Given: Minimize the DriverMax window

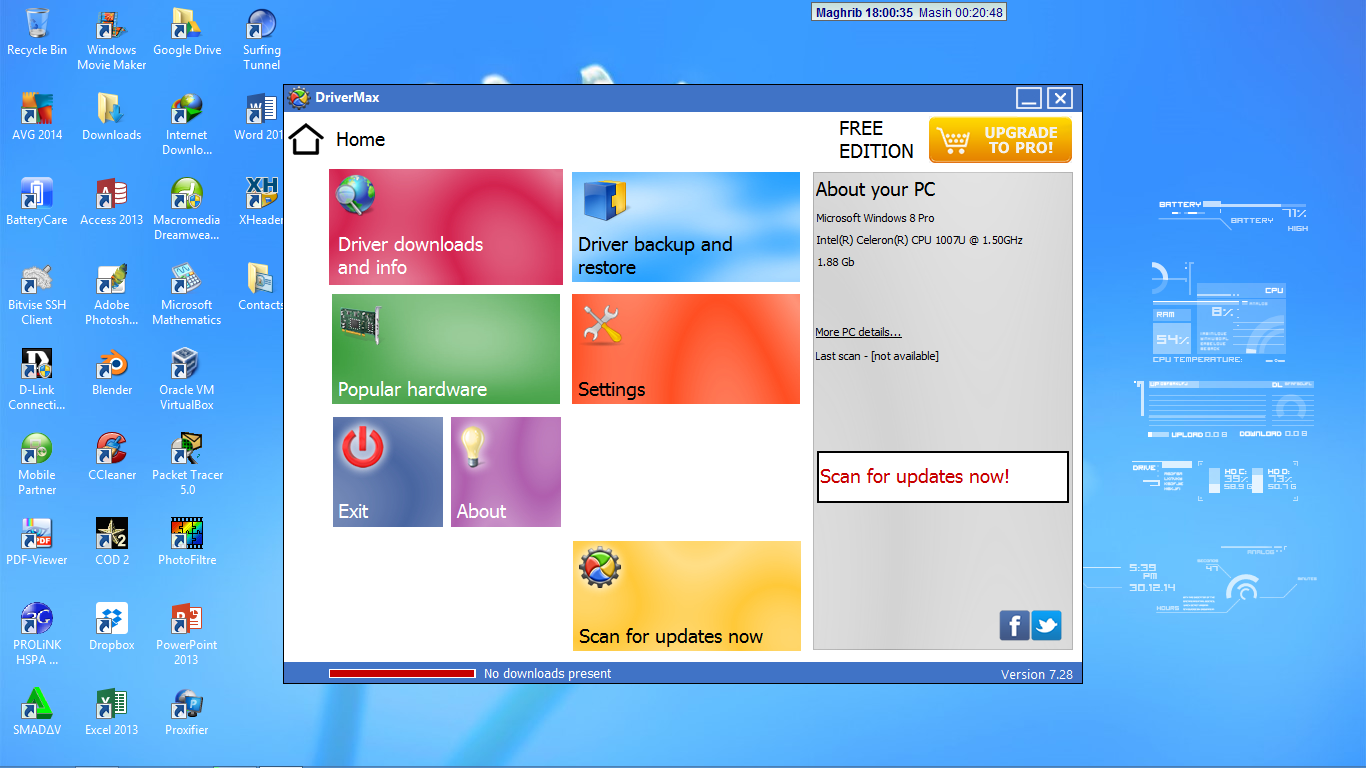Looking at the screenshot, I should (1029, 98).
